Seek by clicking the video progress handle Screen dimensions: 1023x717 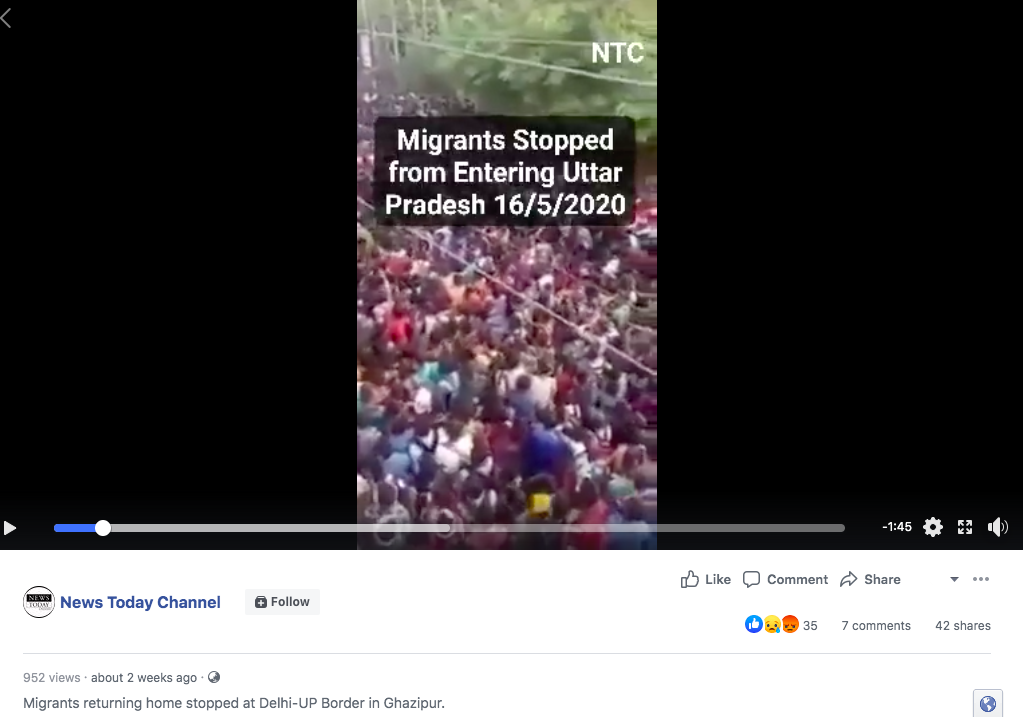point(102,528)
